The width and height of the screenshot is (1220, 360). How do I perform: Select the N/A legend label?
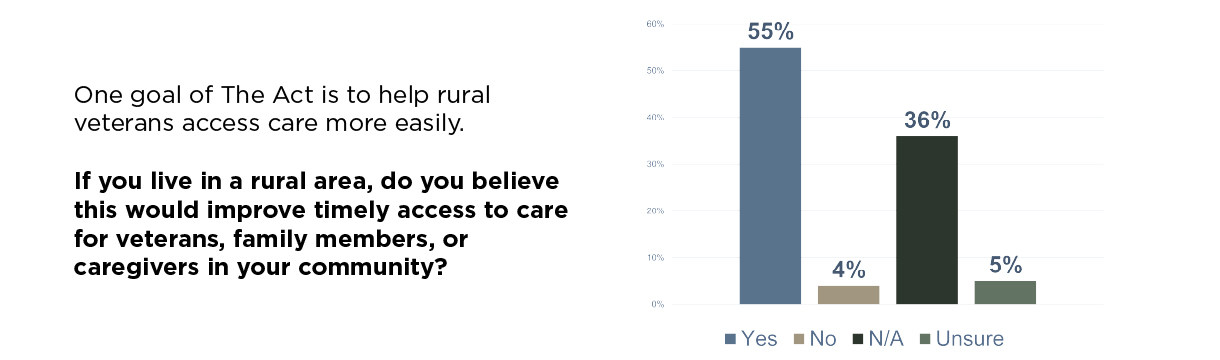pos(885,339)
